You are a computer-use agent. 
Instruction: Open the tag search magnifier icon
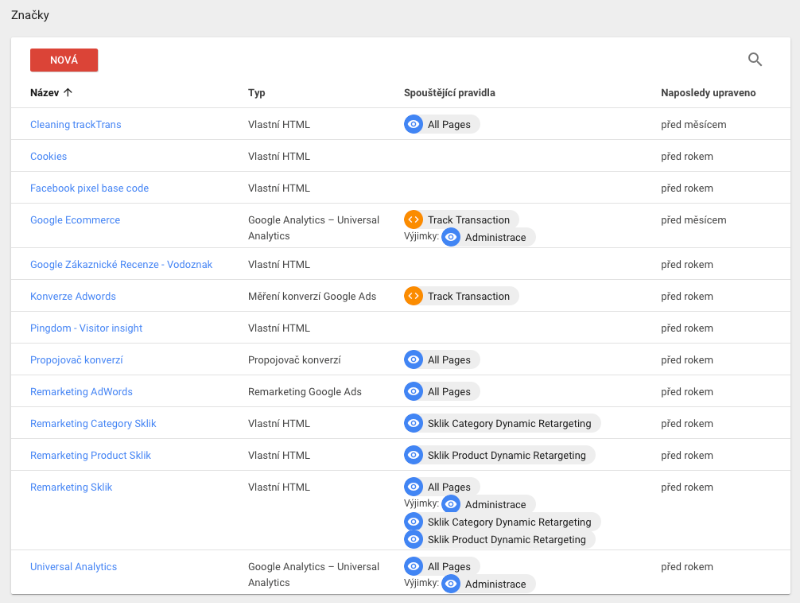[755, 60]
